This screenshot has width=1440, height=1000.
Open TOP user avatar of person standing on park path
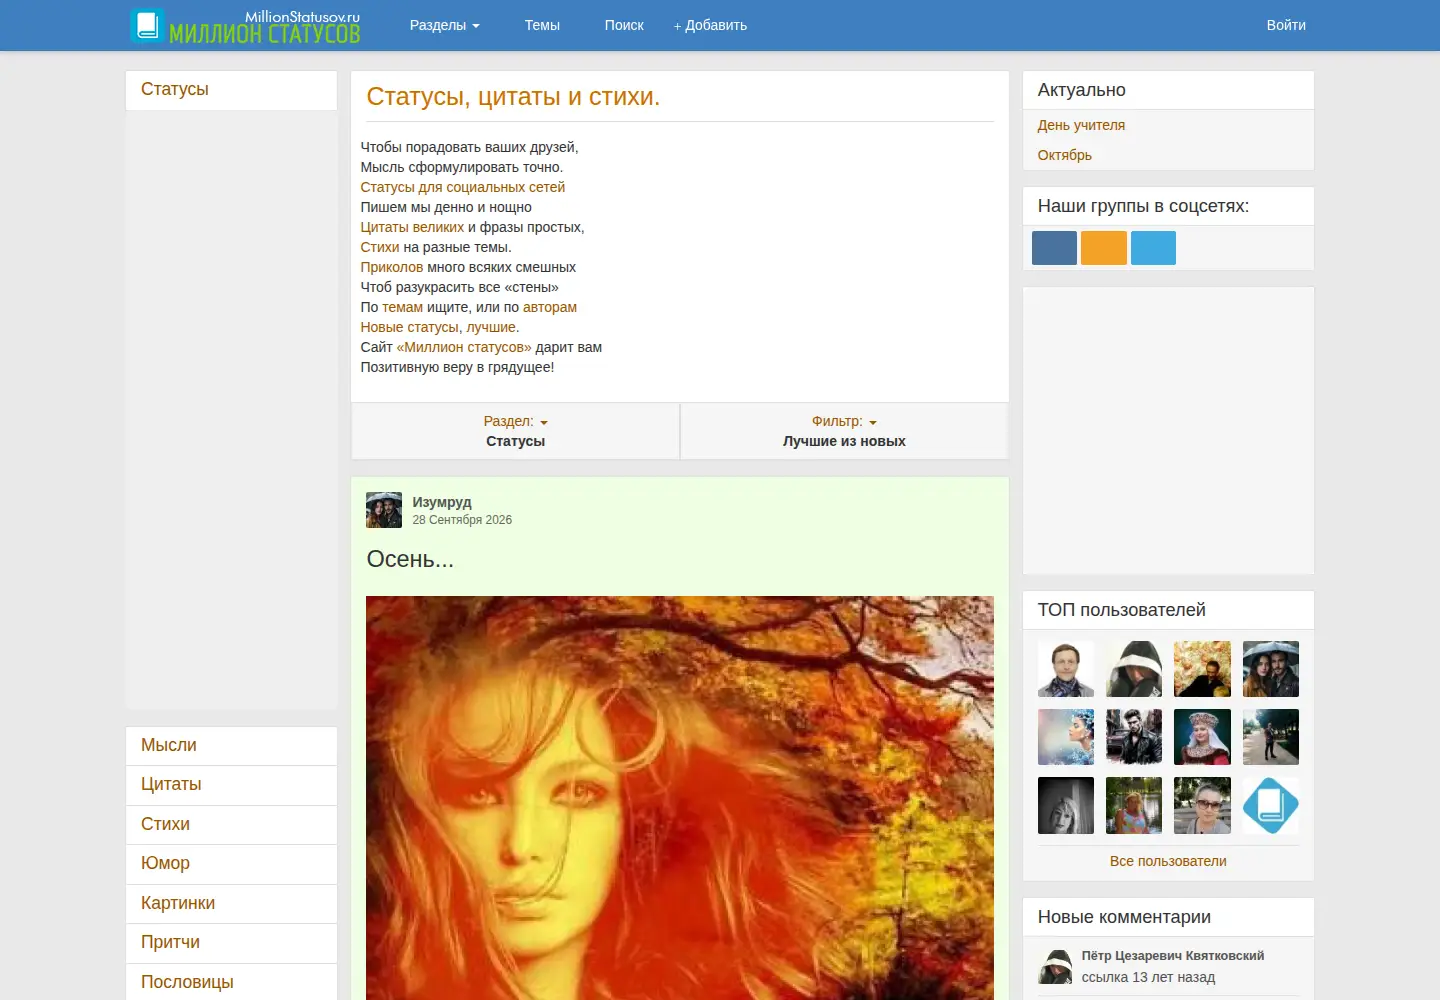[x=1271, y=737]
